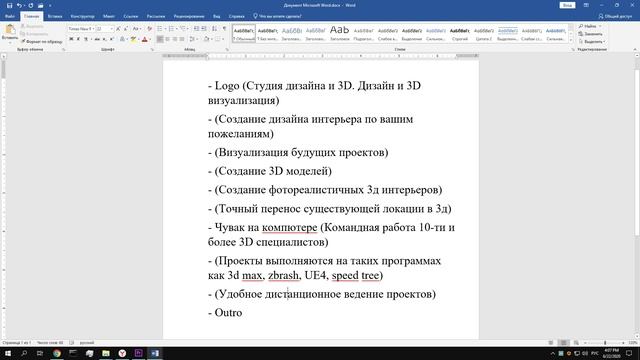This screenshot has width=640, height=360.
Task: Switch to the Design (Конструктор) tab
Action: point(82,16)
